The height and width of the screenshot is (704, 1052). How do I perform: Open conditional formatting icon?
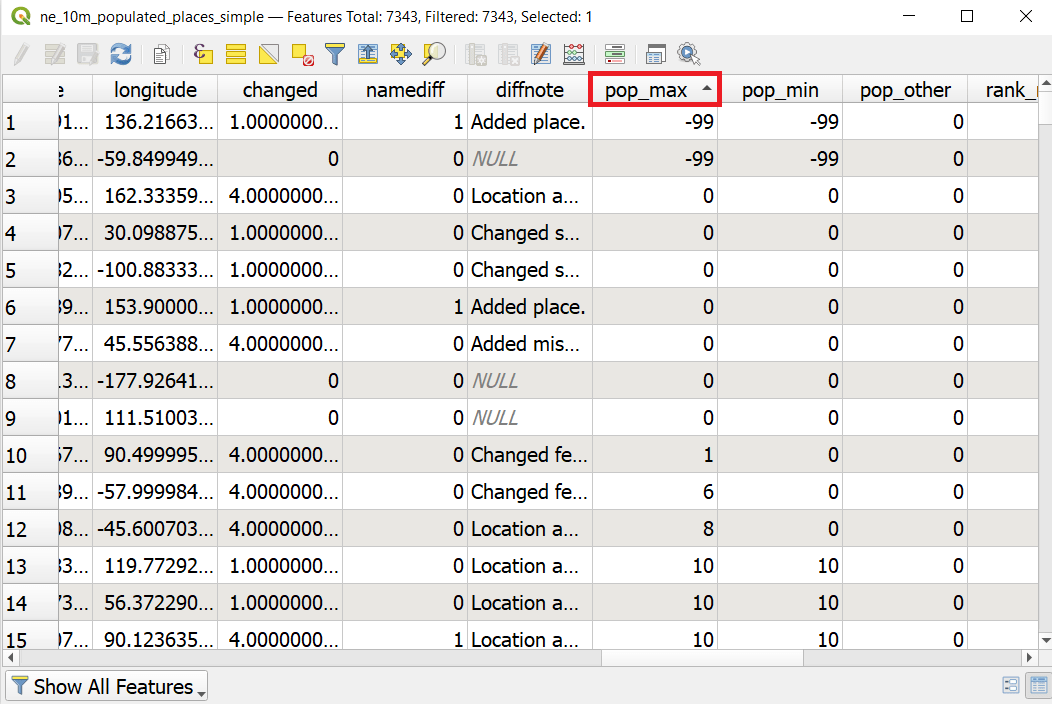[615, 54]
